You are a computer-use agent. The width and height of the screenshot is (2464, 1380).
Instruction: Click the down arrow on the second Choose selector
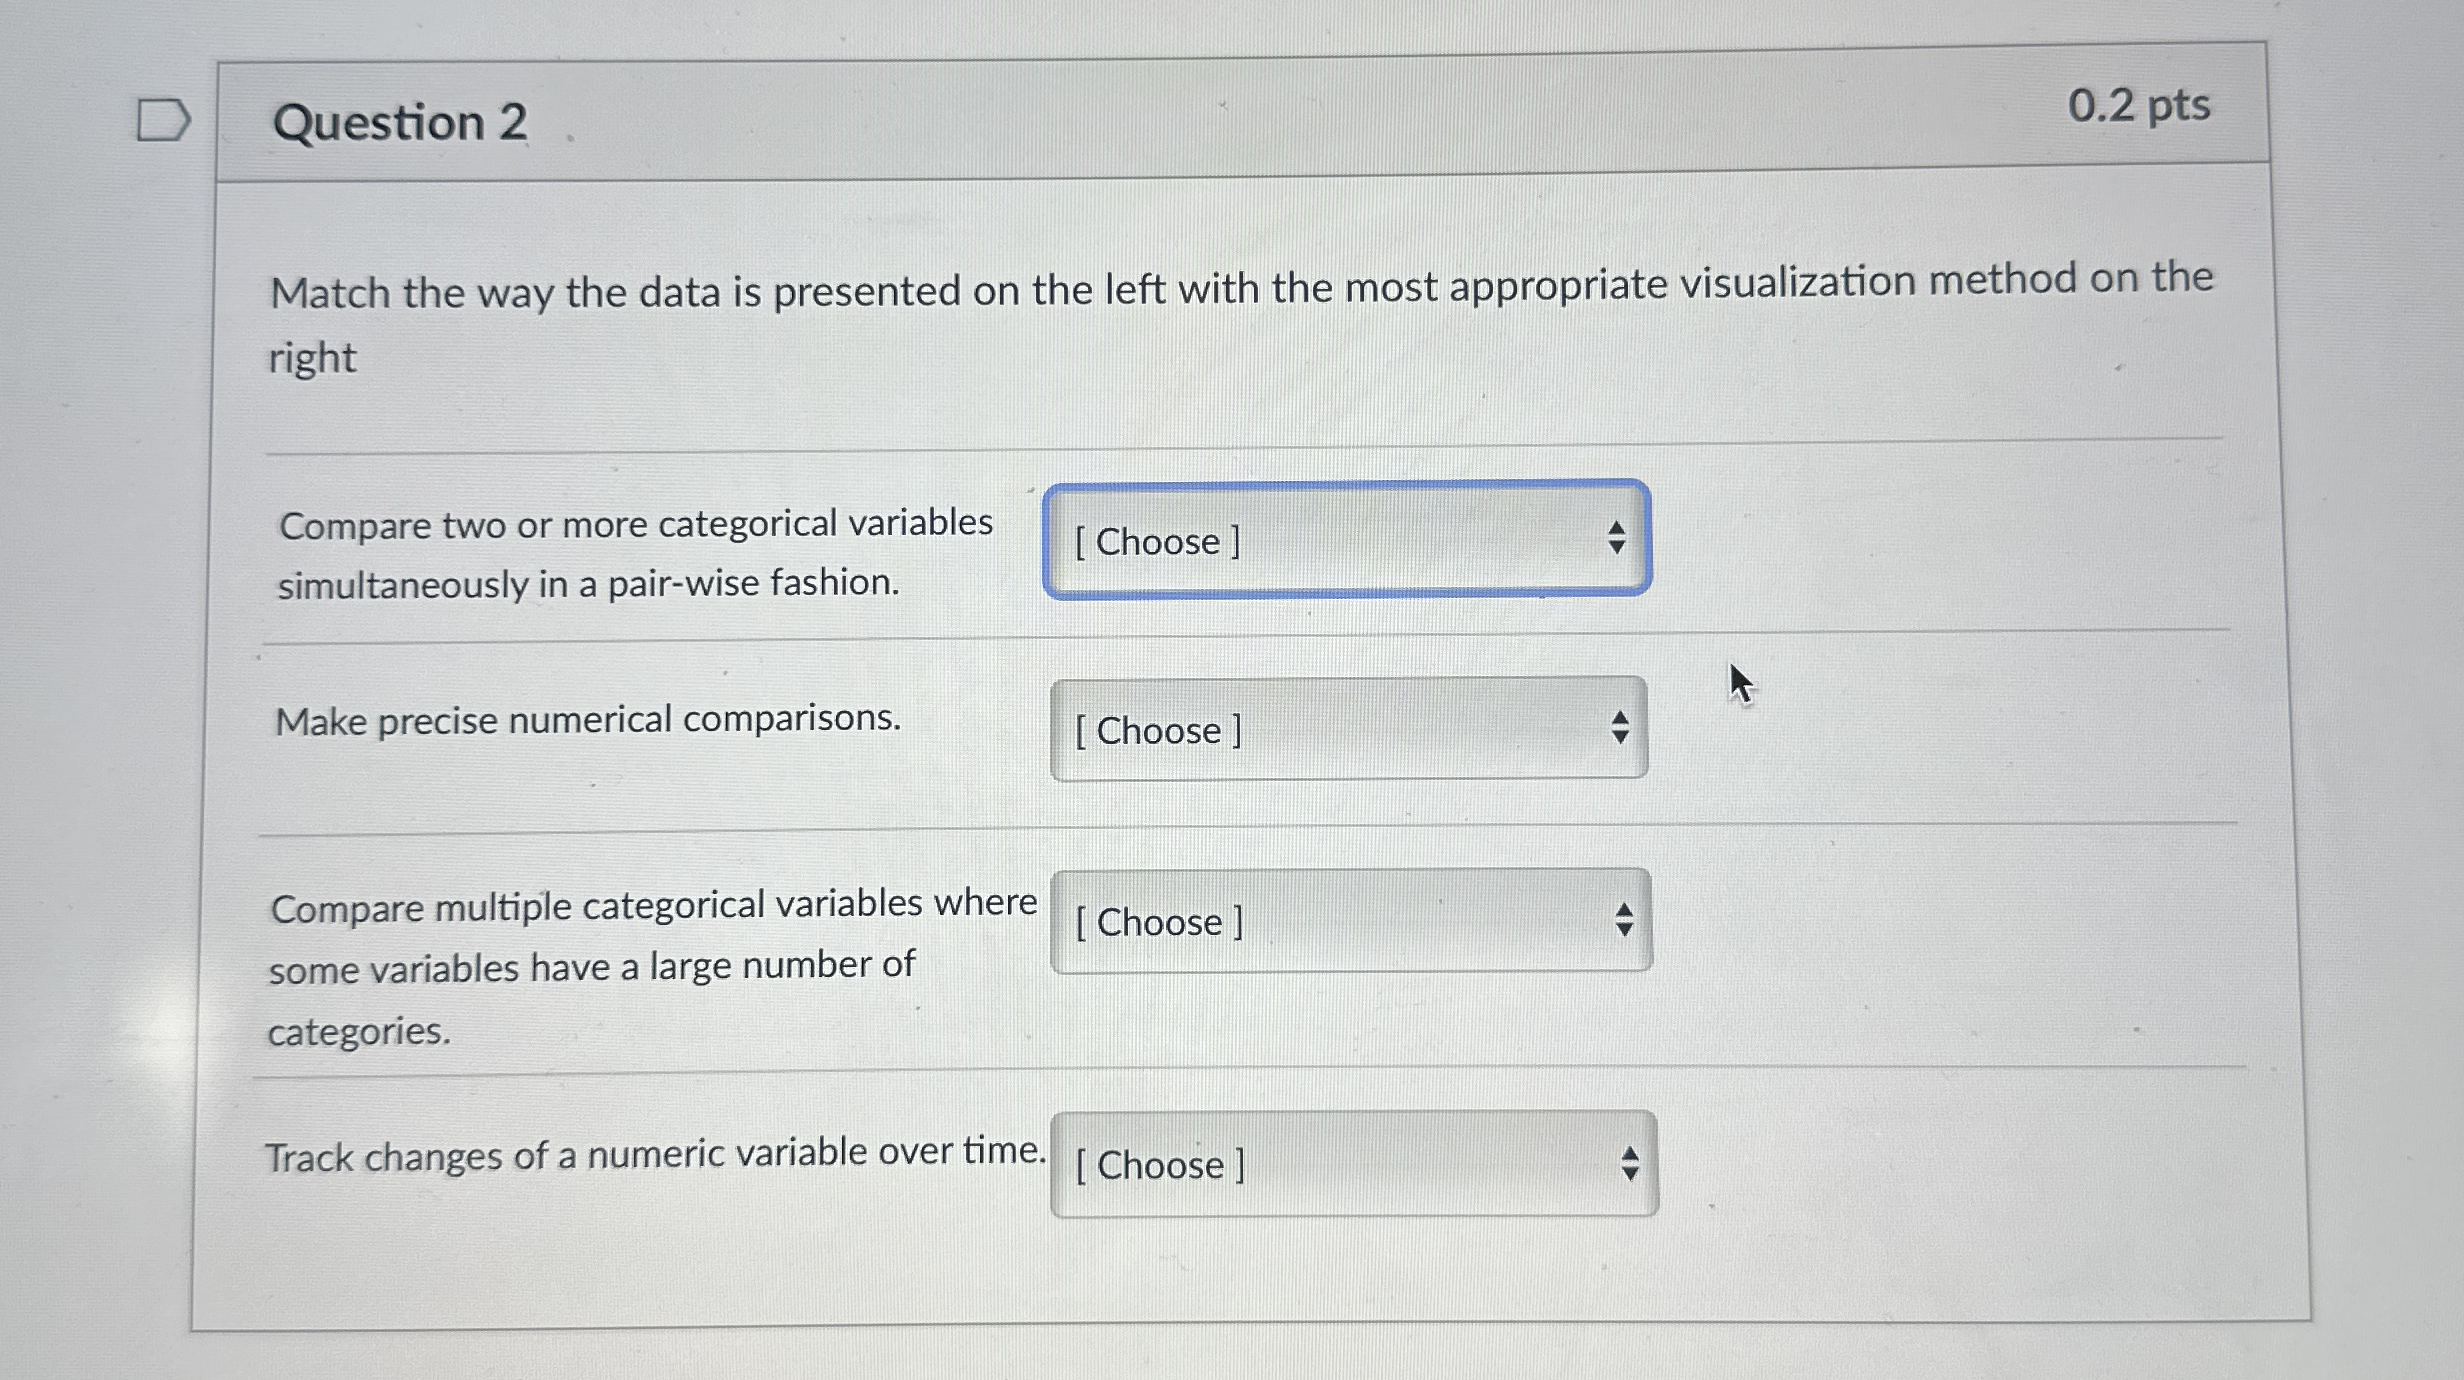1620,740
